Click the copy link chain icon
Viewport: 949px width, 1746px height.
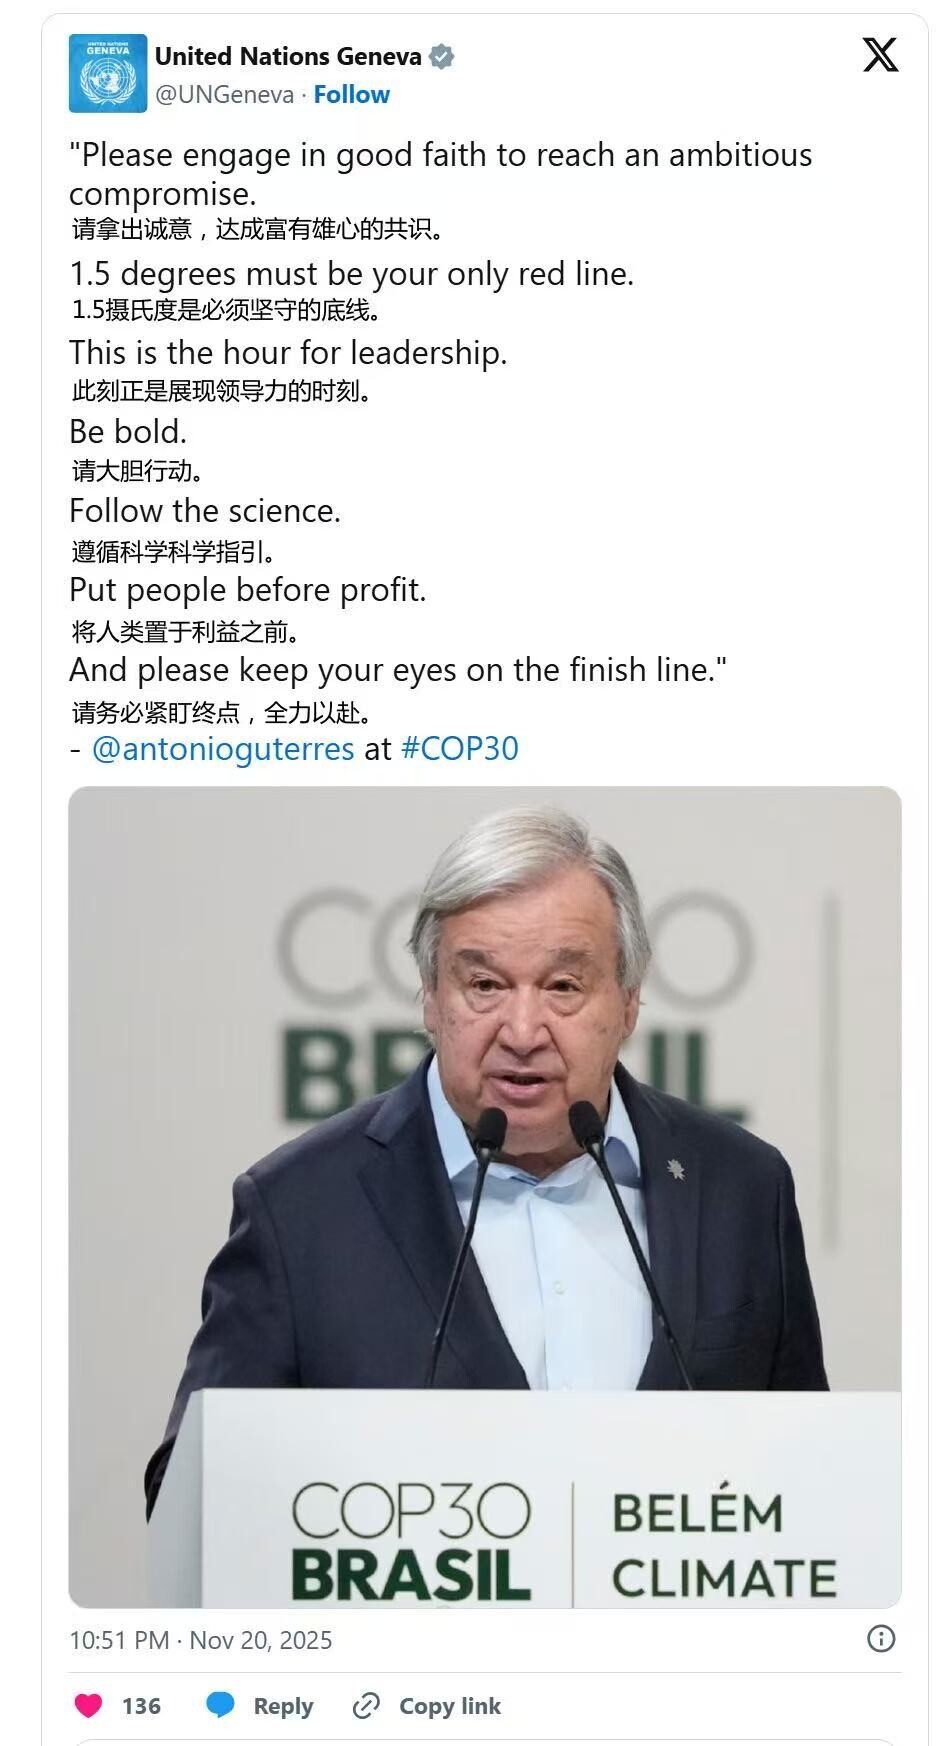pos(366,1705)
